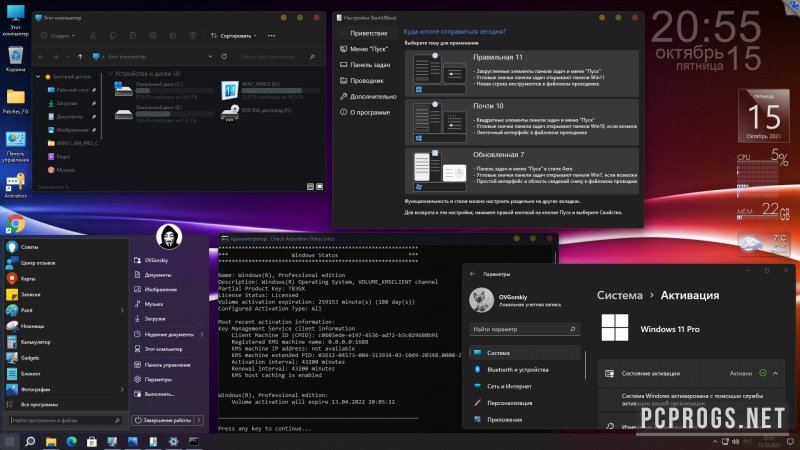This screenshot has height=450, width=800.
Task: Collapse the Состояние активации section
Action: 776,373
